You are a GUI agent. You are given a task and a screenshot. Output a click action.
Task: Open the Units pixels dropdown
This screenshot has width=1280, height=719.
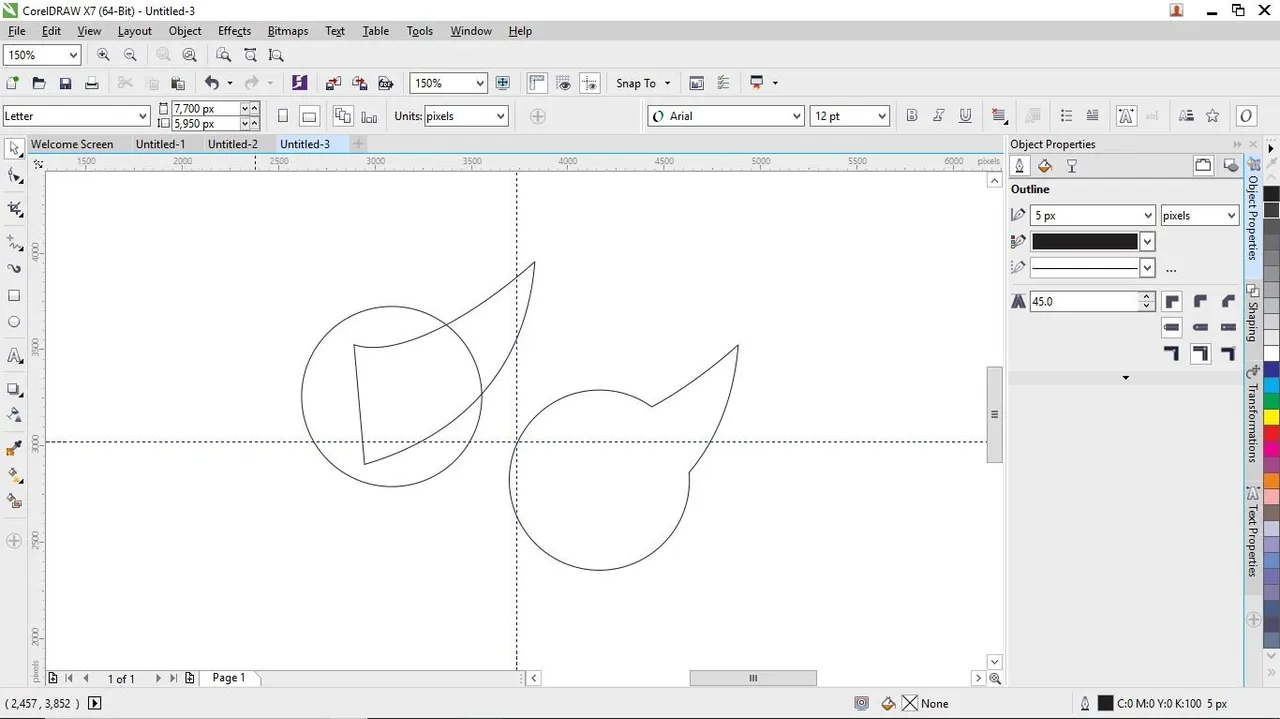tap(500, 116)
